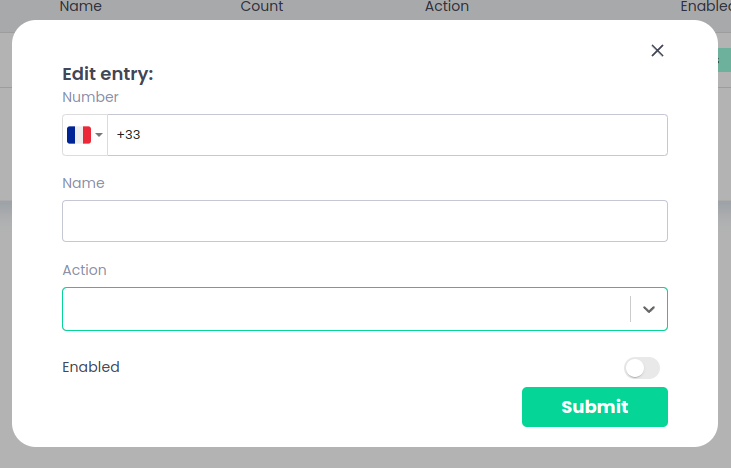Click the divider beside the Action chevron
731x468 pixels.
pyautogui.click(x=630, y=309)
